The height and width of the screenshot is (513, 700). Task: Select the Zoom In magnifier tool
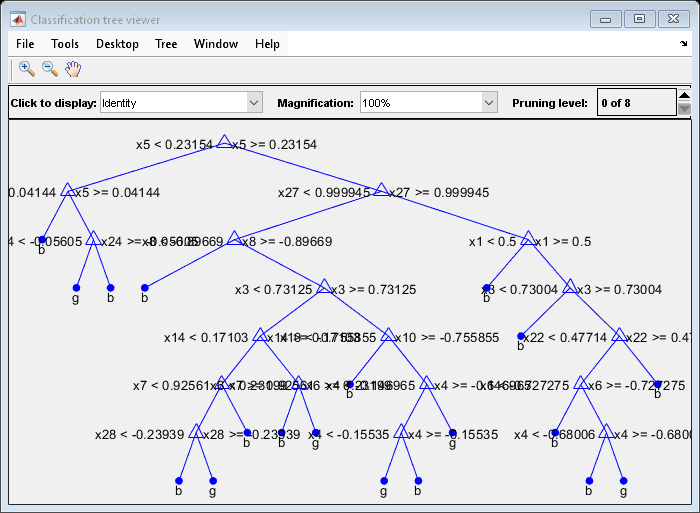point(27,69)
